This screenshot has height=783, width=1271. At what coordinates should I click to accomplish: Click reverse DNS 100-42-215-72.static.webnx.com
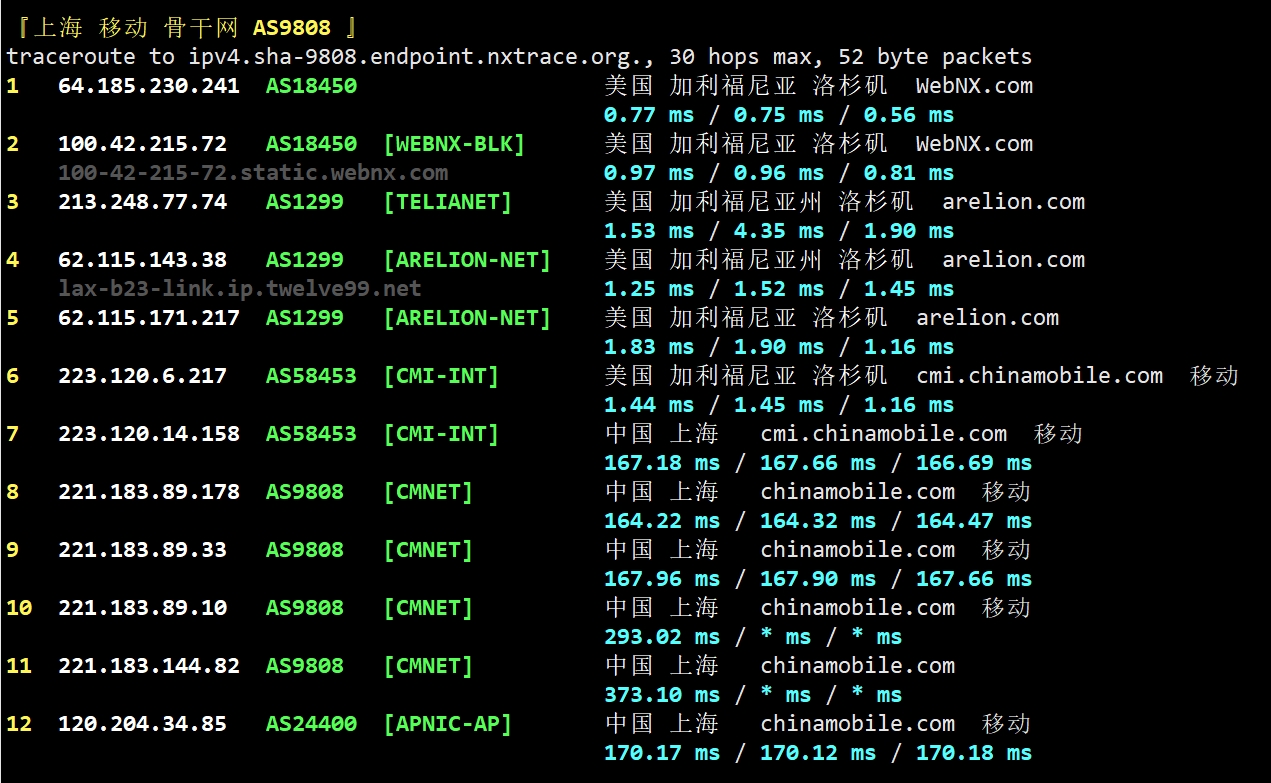253,173
